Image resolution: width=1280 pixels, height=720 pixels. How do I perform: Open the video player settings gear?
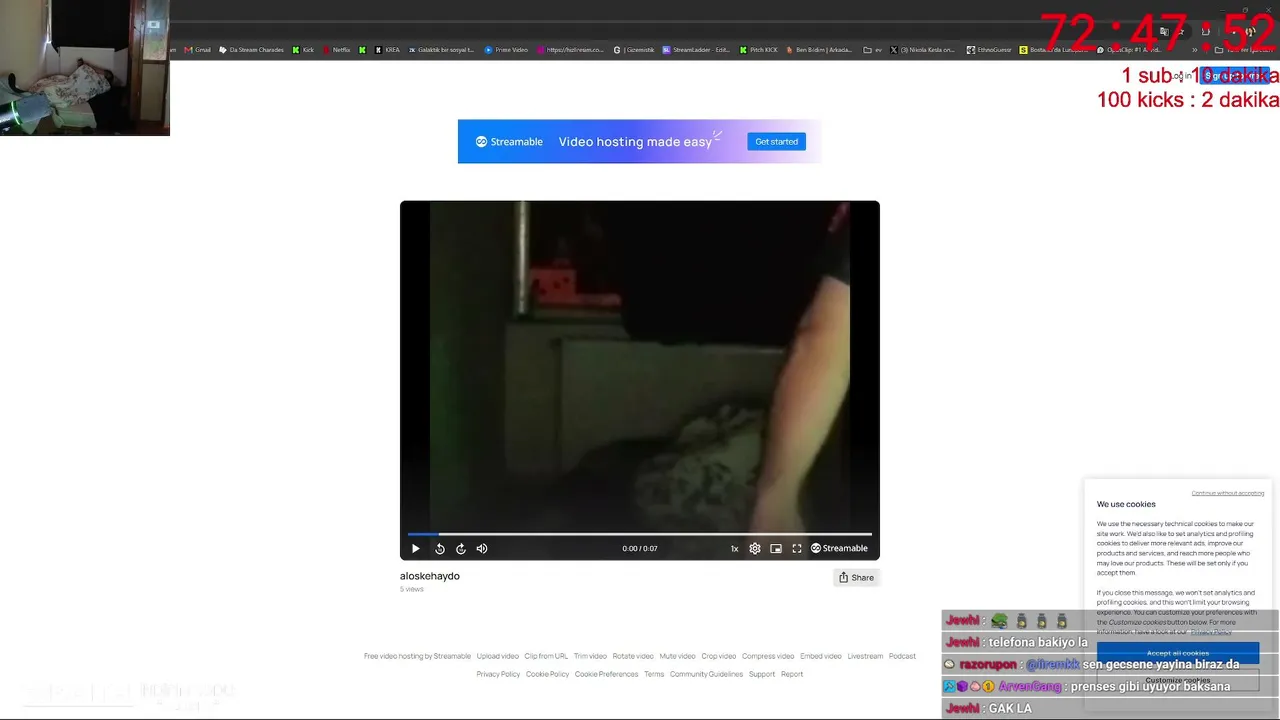tap(755, 548)
